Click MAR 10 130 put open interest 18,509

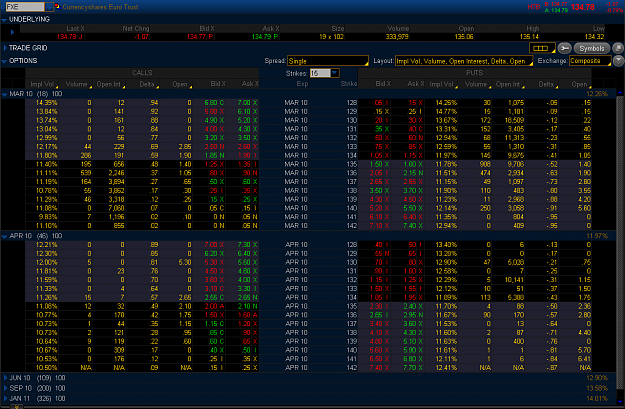[x=513, y=120]
